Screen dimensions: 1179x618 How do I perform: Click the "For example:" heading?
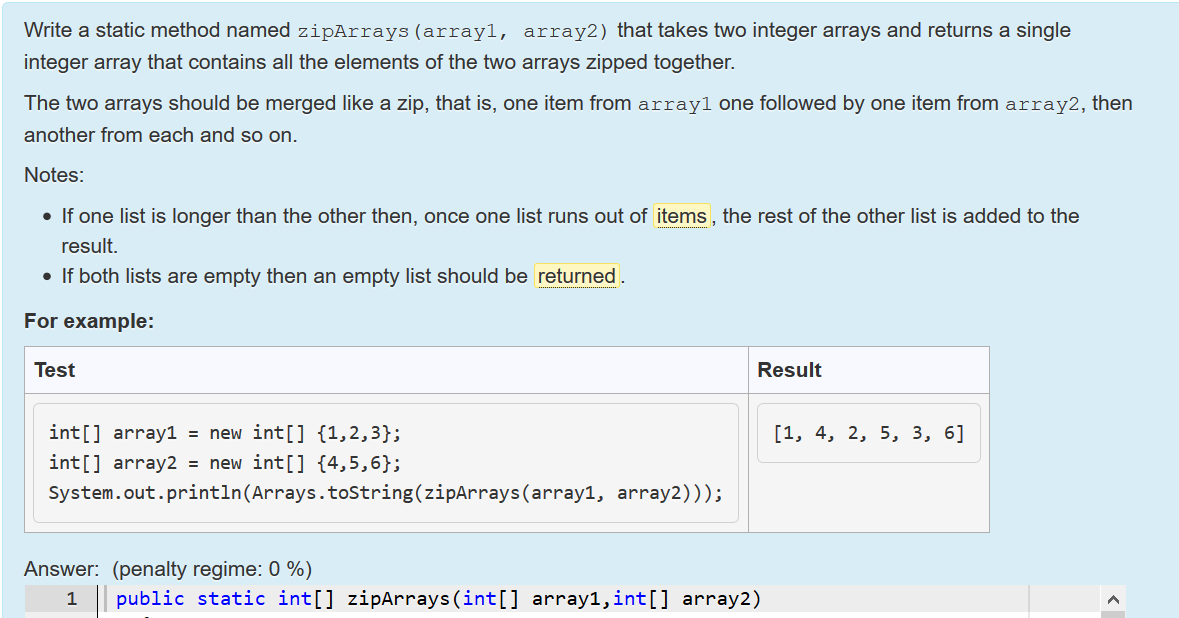point(89,321)
